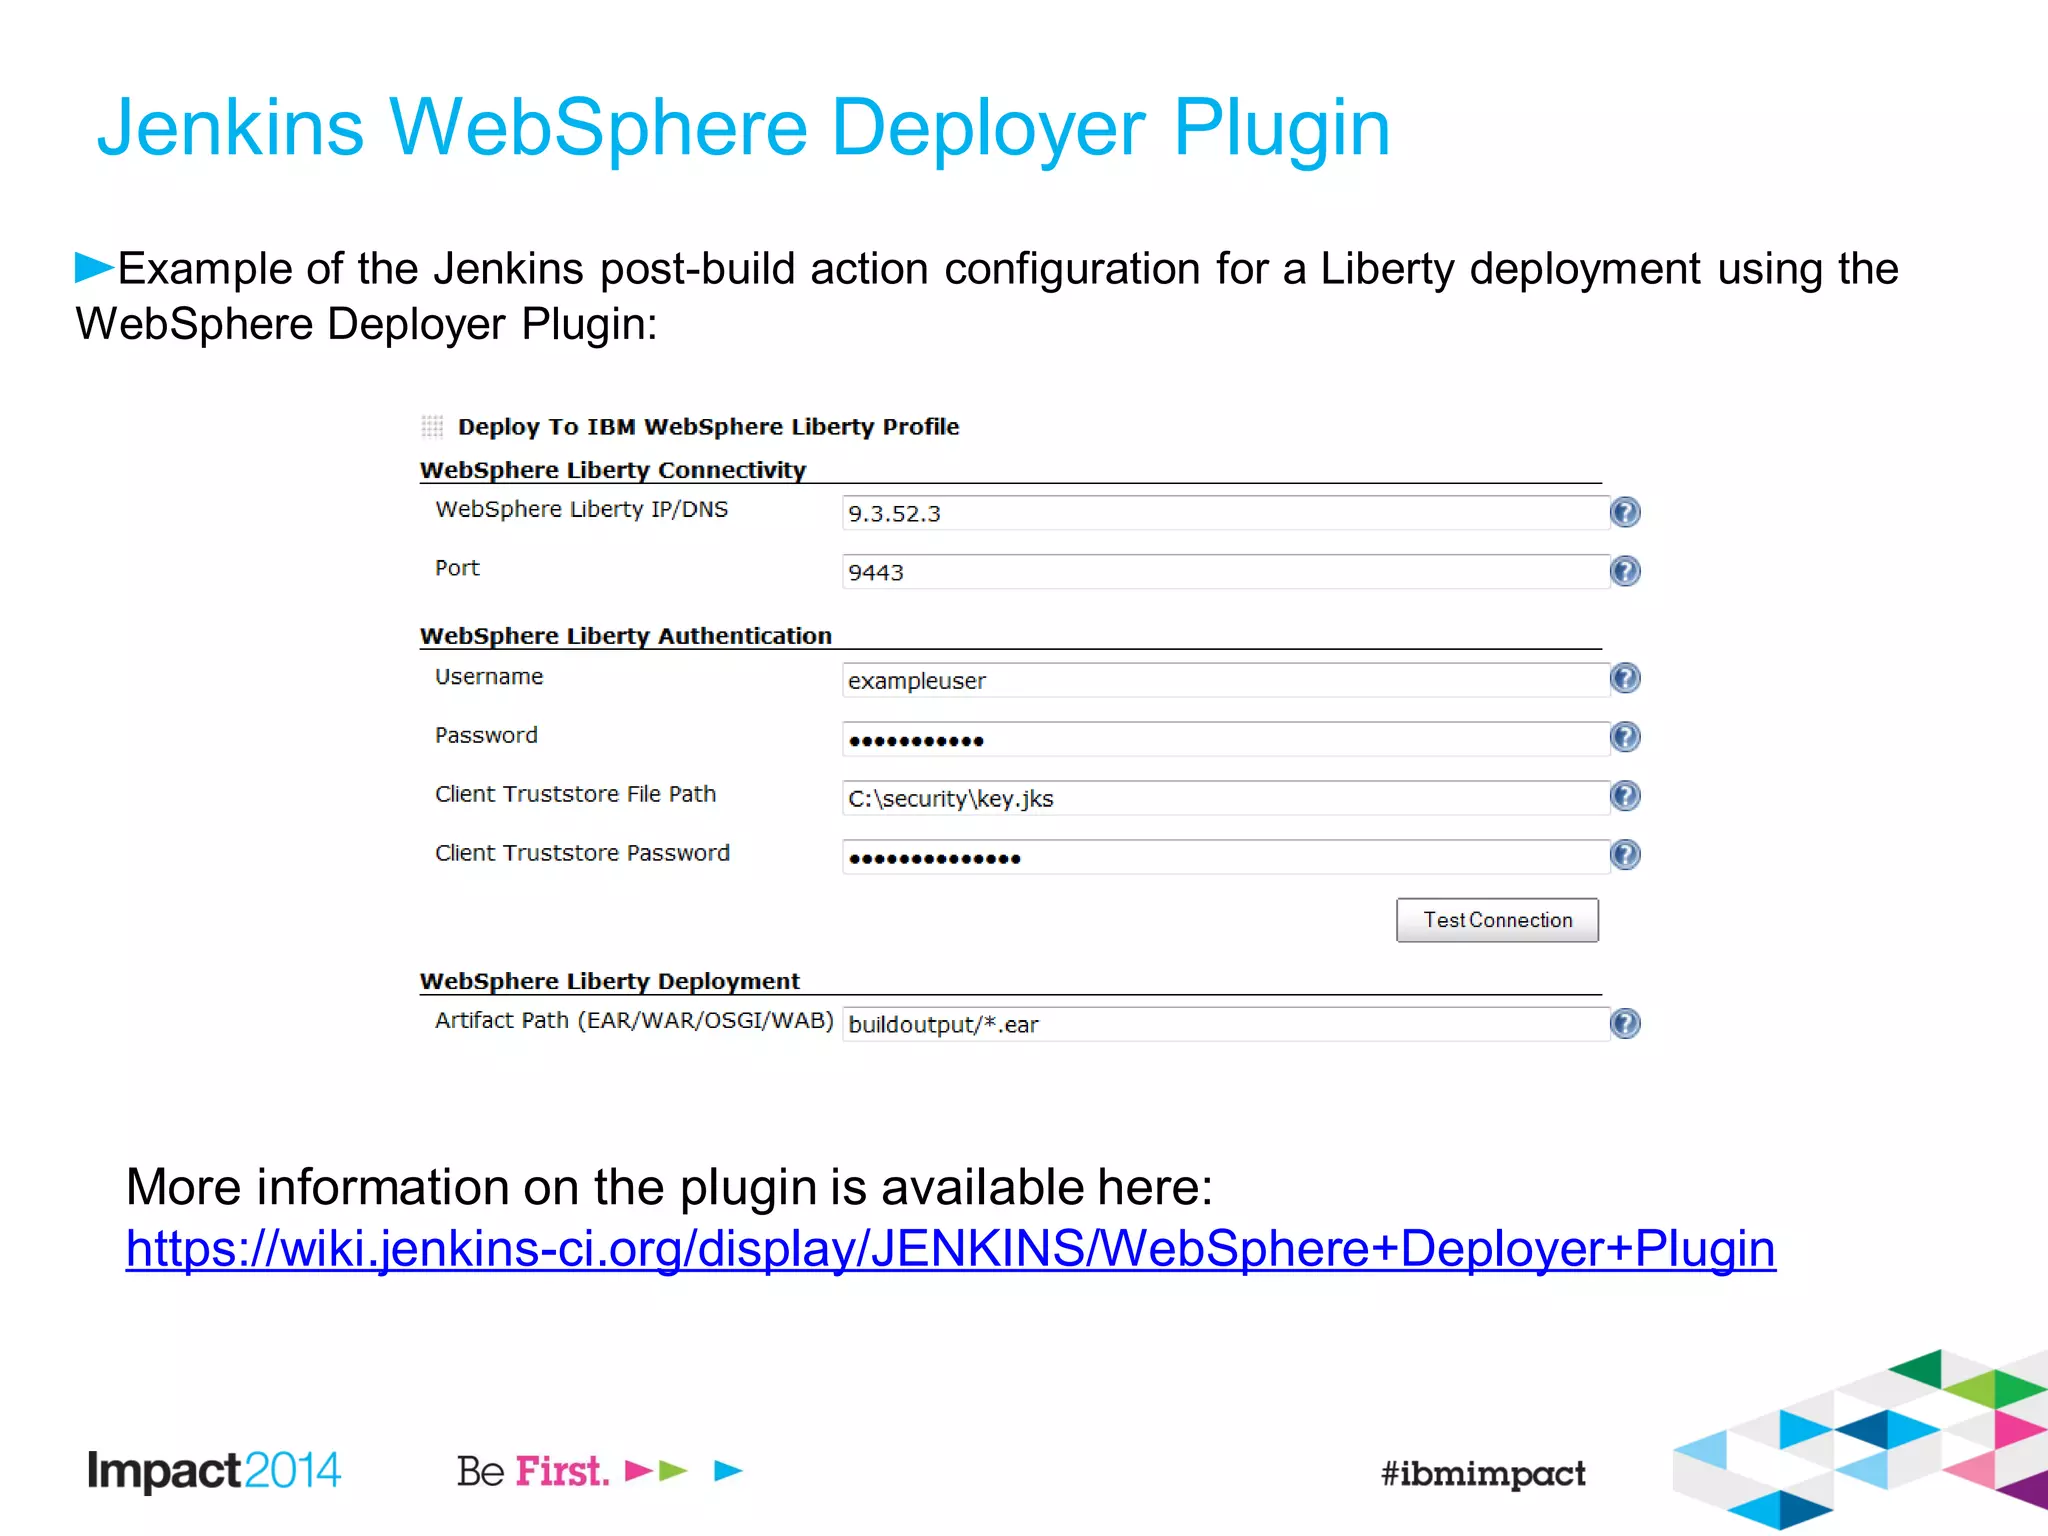Screen dimensions: 2048x1536
Task: Open help for Client Truststore Password
Action: 1625,855
